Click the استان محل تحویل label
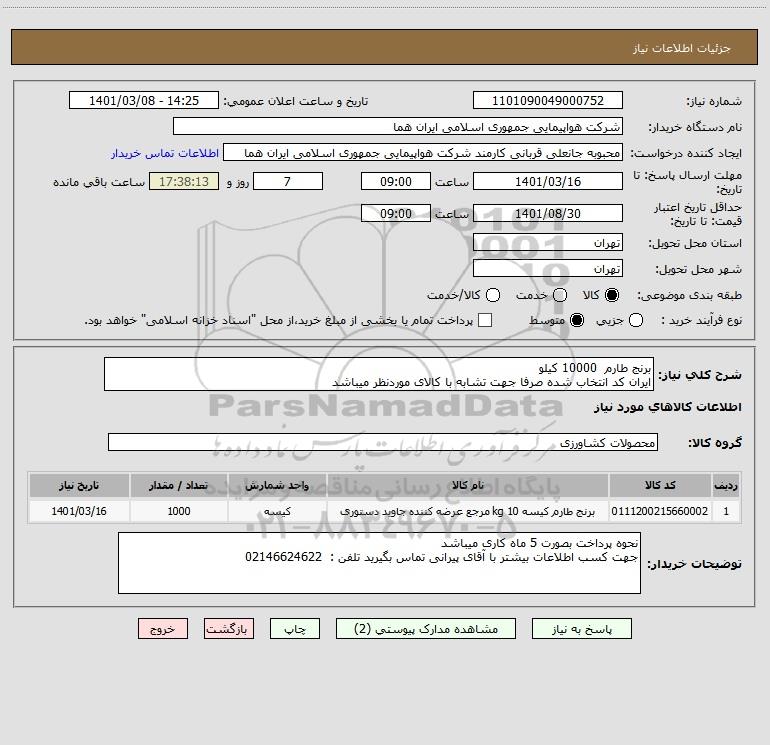The height and width of the screenshot is (745, 770). coord(695,243)
